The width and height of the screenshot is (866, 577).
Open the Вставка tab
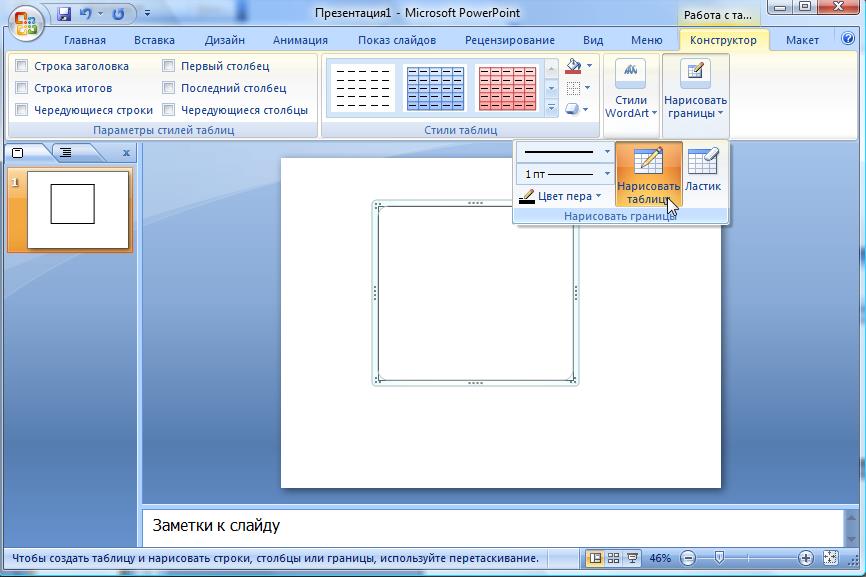click(154, 40)
